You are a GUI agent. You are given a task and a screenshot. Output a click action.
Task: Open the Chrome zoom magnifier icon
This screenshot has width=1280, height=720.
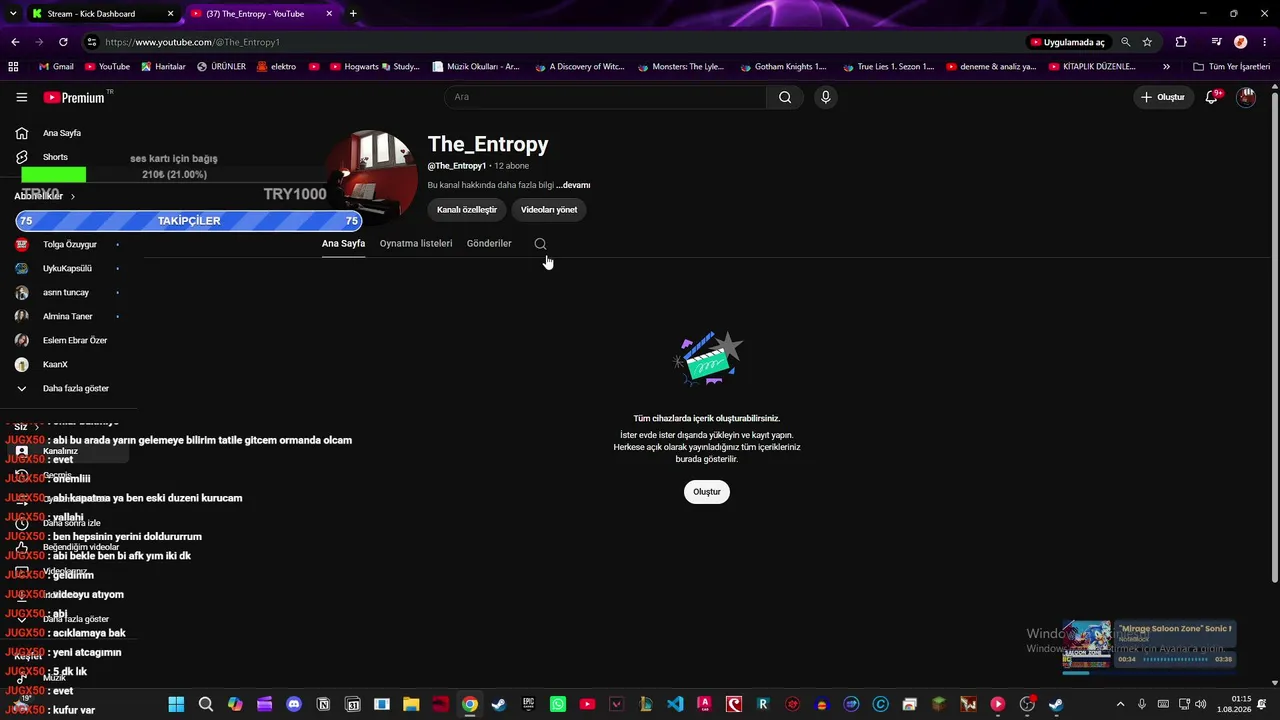(1126, 42)
